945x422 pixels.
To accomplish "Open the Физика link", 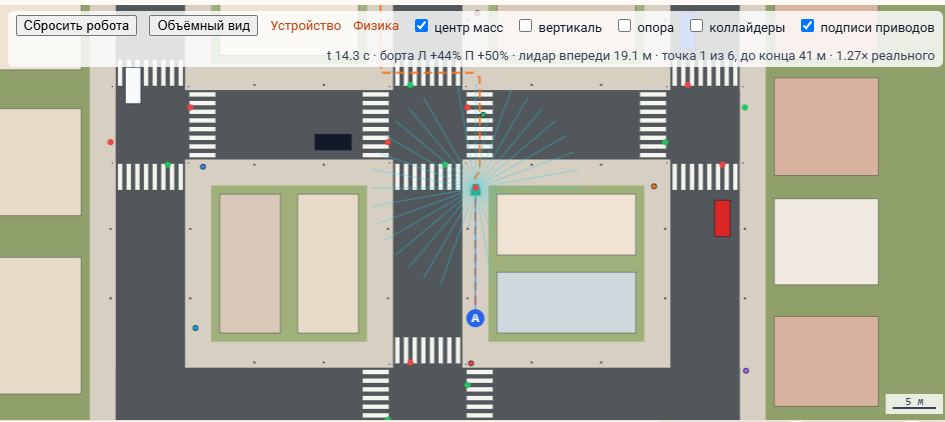I will point(376,26).
